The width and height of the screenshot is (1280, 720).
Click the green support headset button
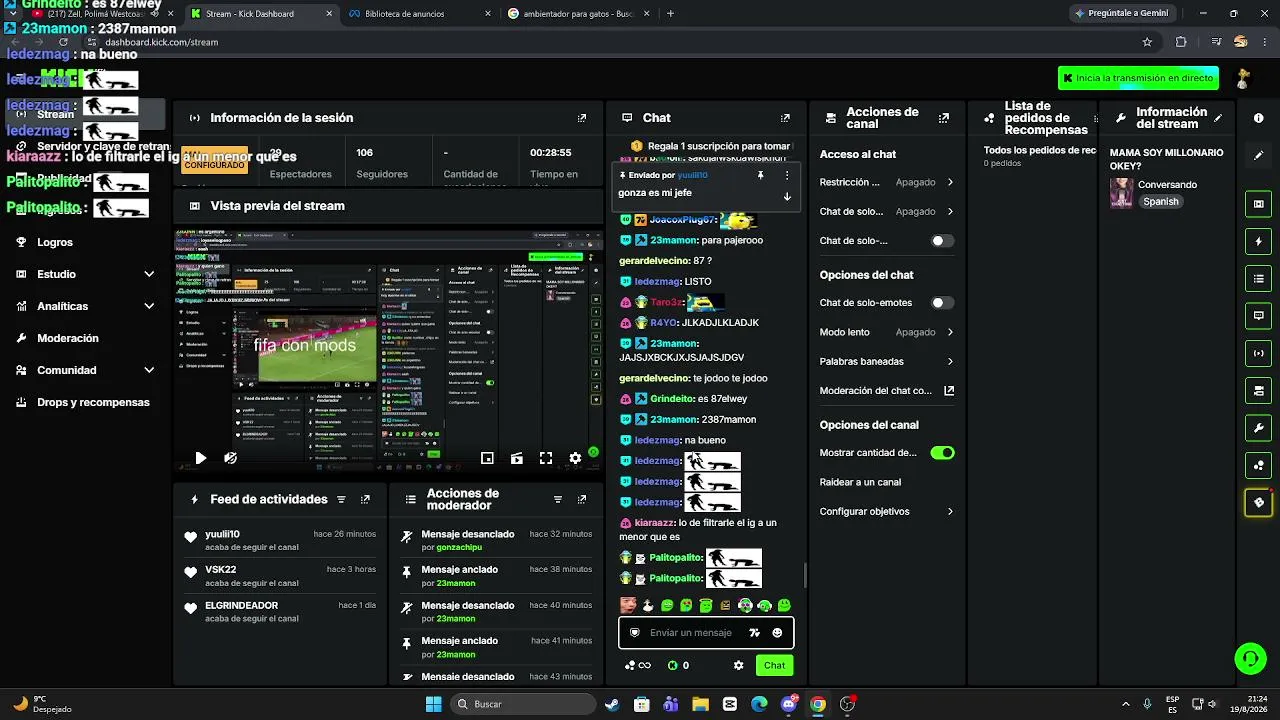(x=1250, y=658)
